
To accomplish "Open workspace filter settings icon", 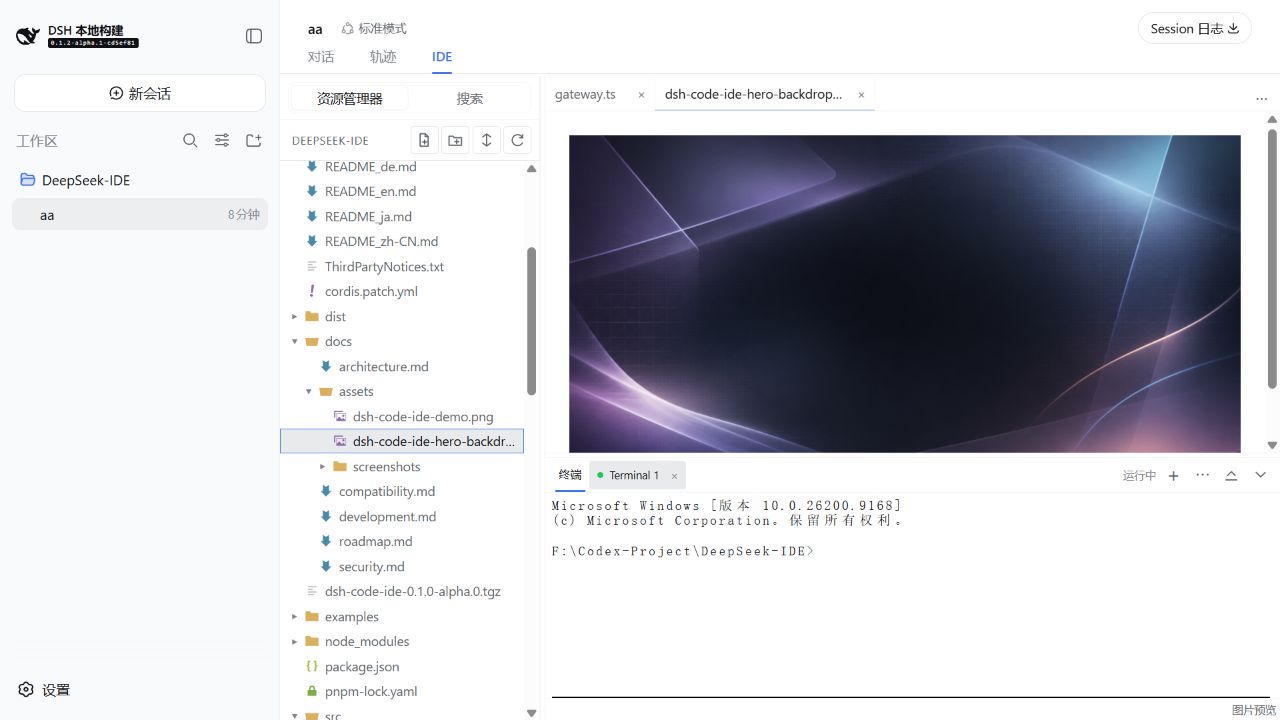I will coord(222,141).
